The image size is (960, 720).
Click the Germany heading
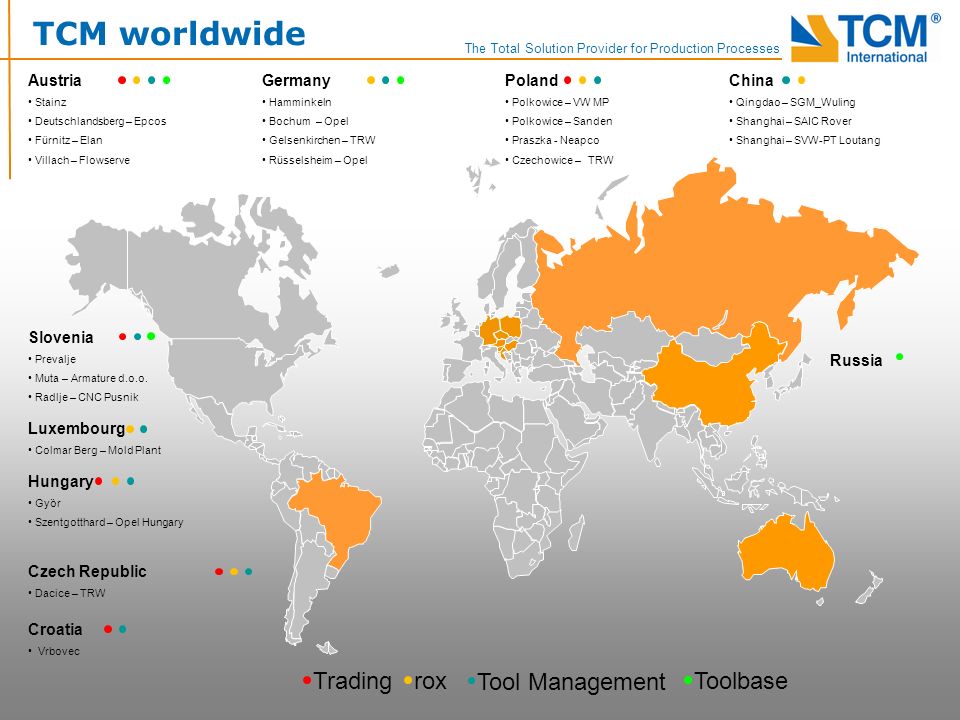296,80
